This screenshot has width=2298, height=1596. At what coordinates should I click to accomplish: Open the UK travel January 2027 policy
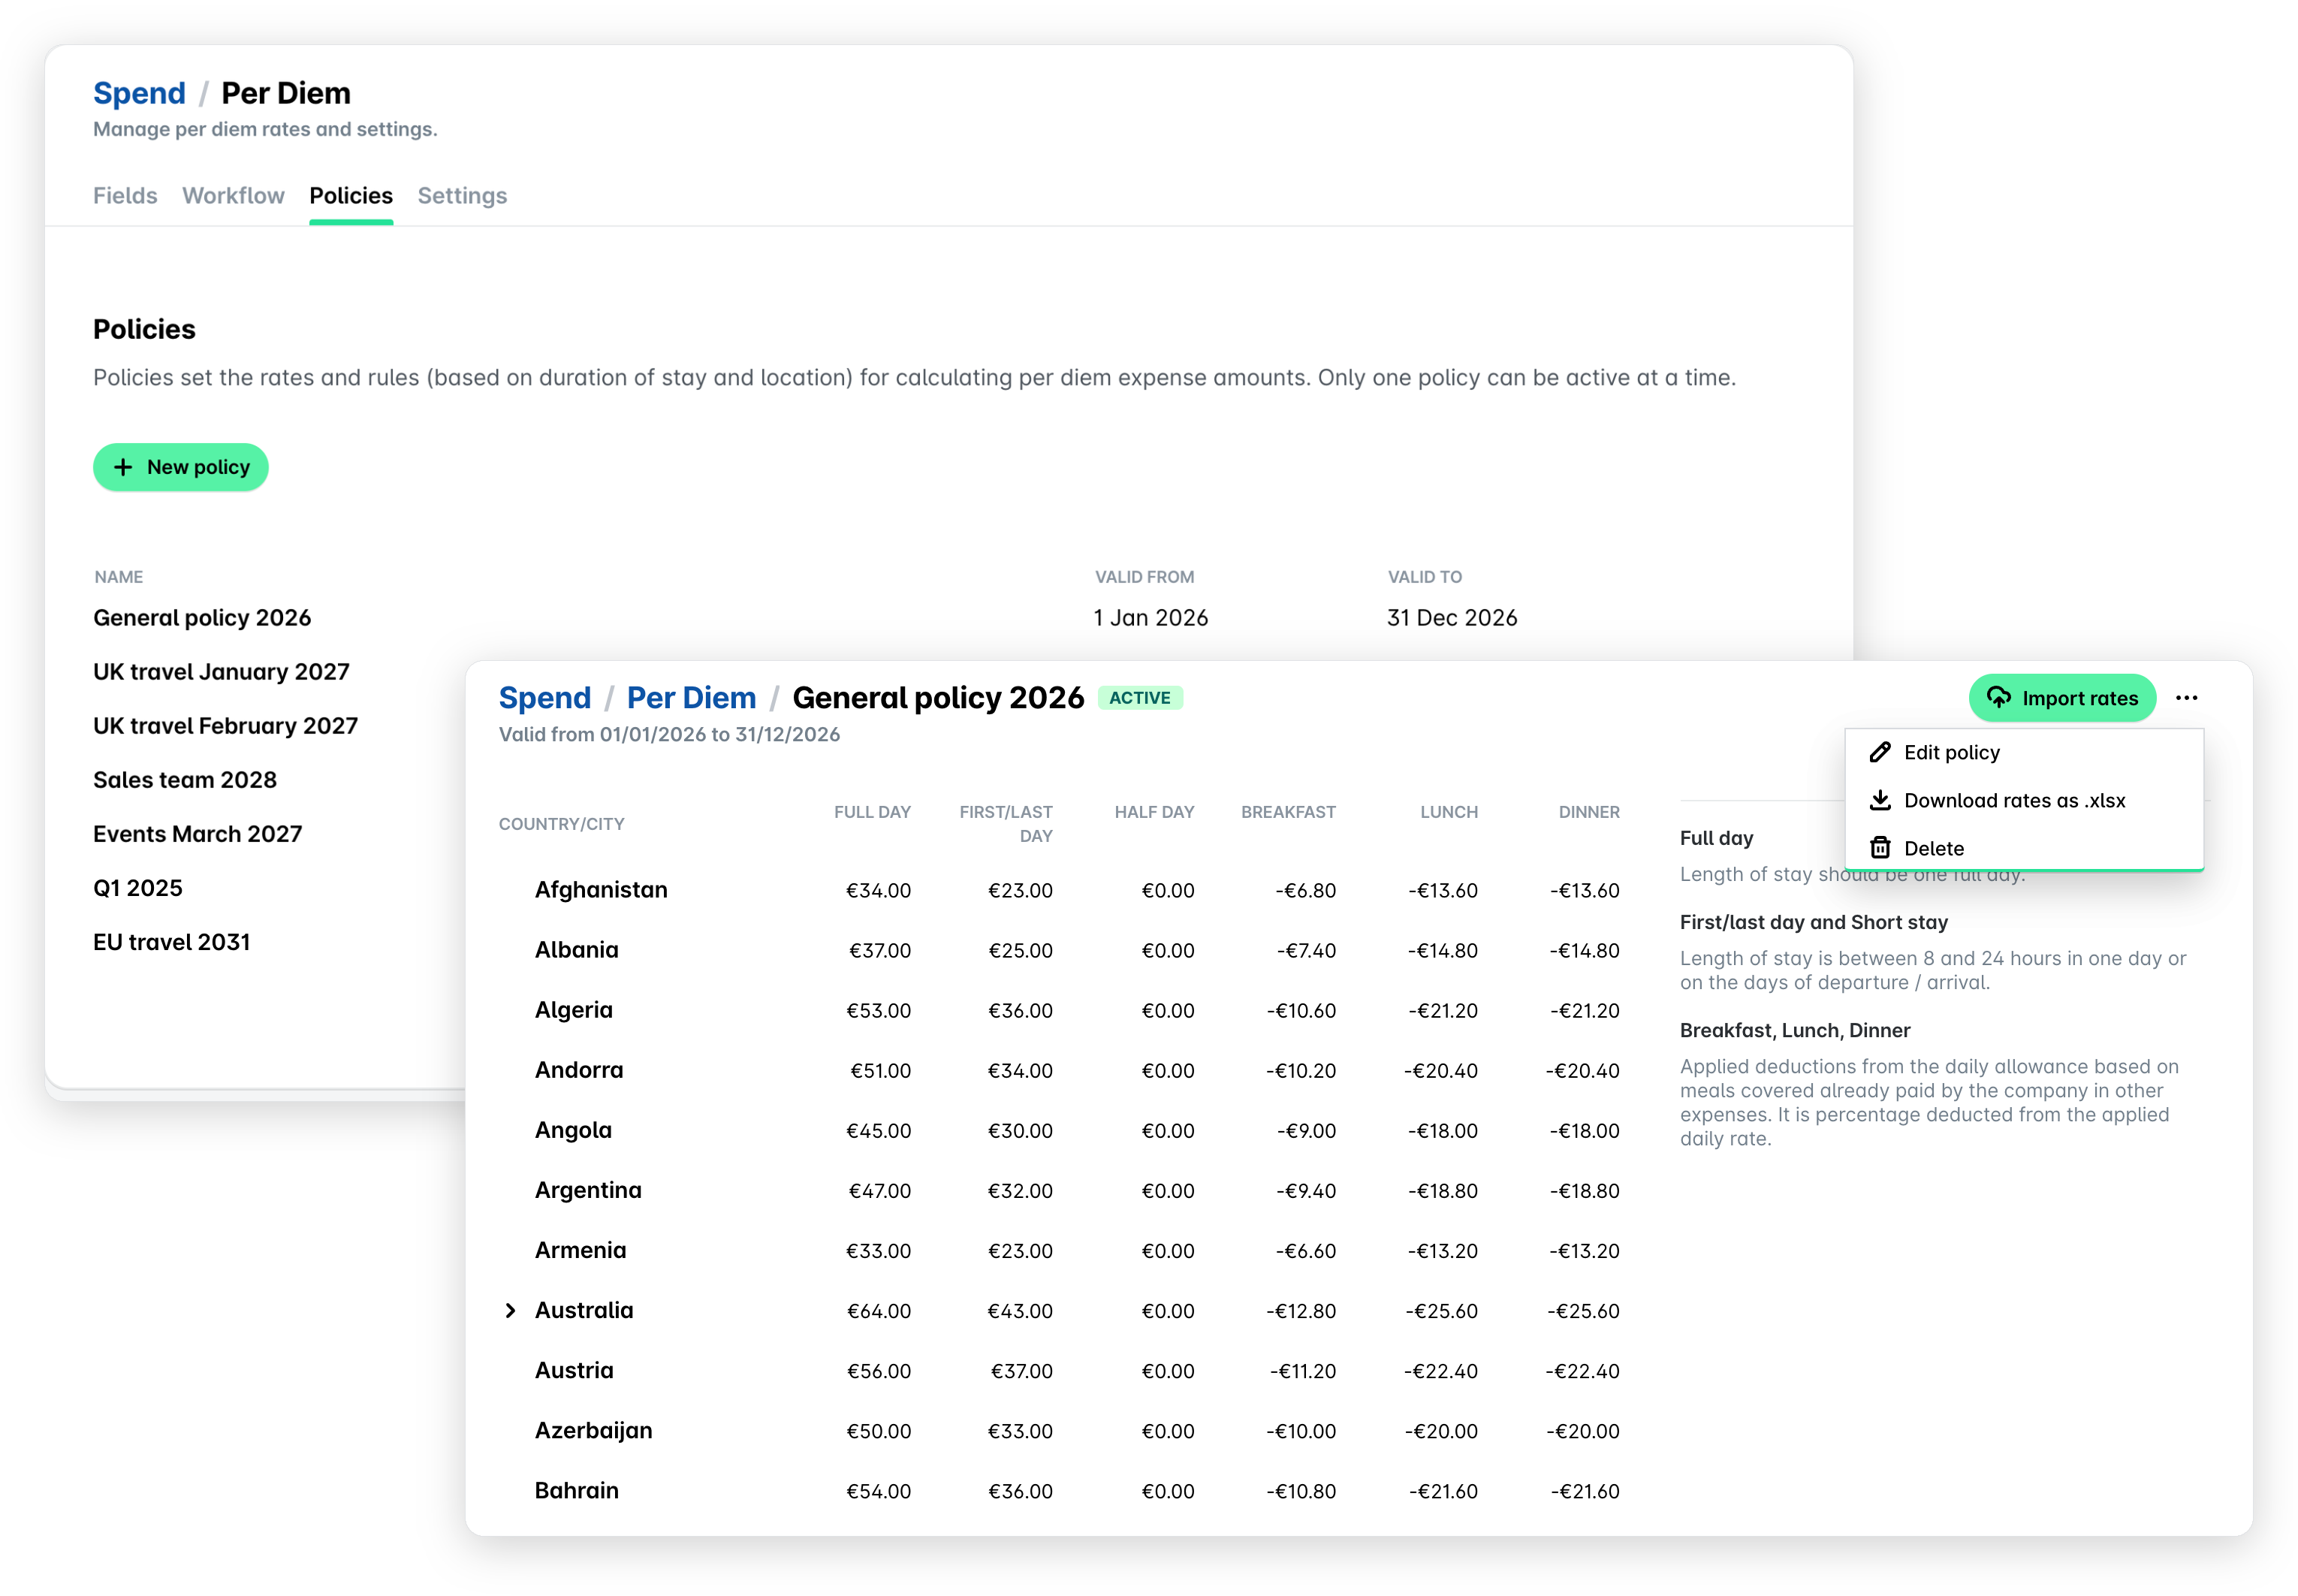[221, 672]
